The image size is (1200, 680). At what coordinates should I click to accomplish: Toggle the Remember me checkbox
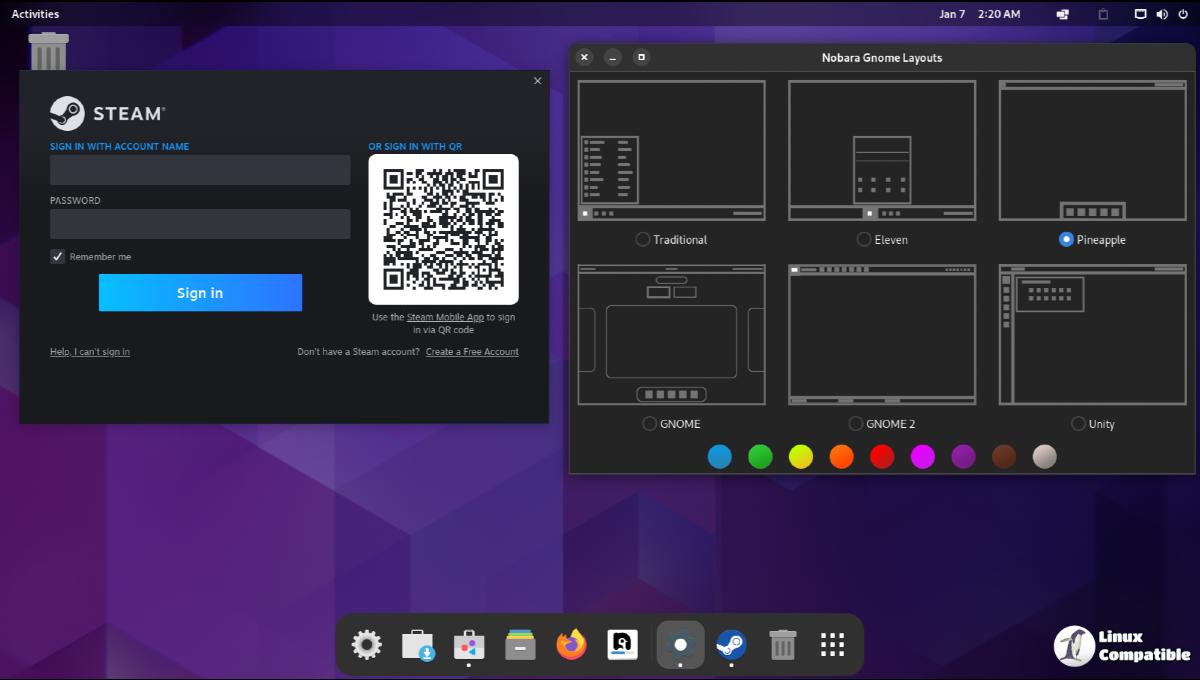click(58, 257)
